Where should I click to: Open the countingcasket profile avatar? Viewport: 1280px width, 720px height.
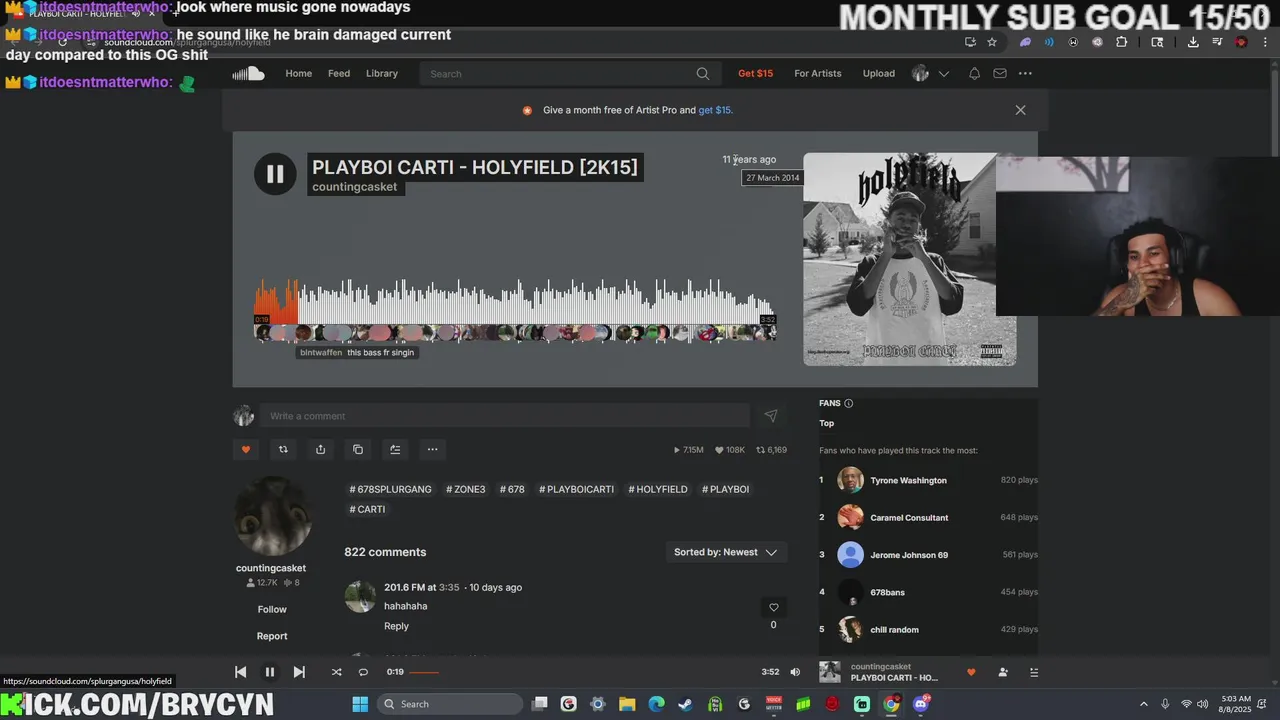coord(272,516)
